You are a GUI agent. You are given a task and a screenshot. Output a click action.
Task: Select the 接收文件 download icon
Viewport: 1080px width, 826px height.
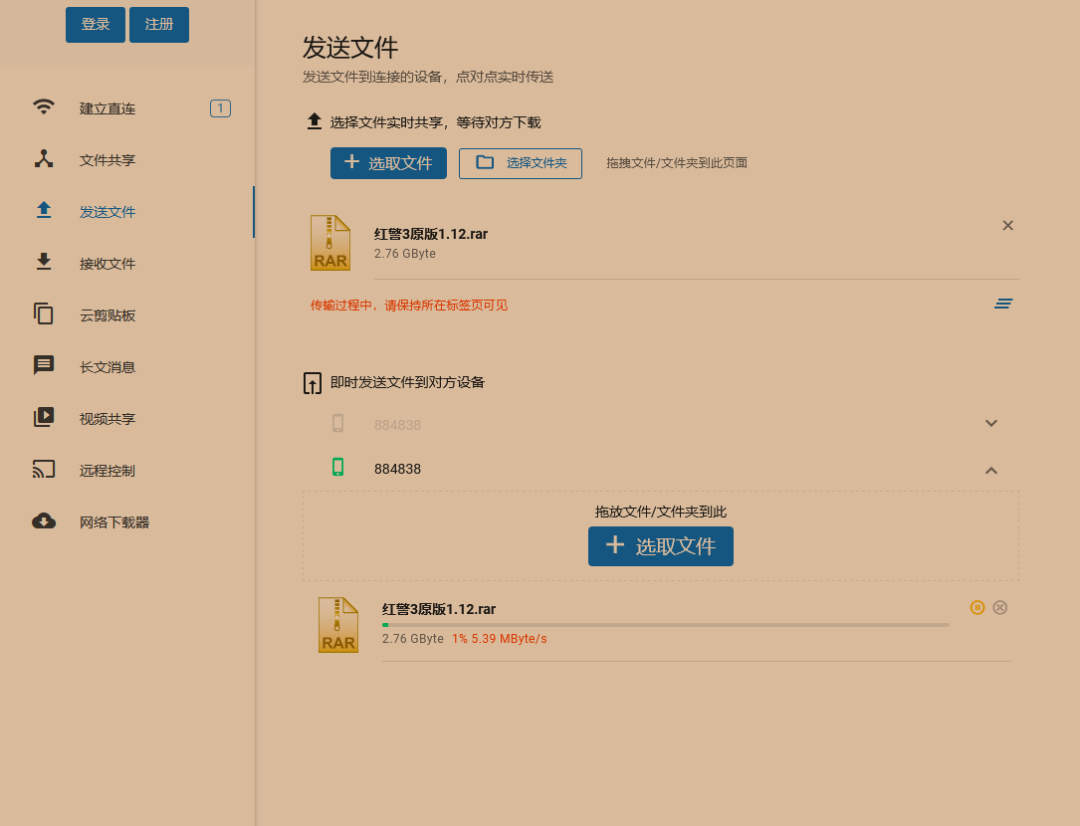[x=44, y=263]
